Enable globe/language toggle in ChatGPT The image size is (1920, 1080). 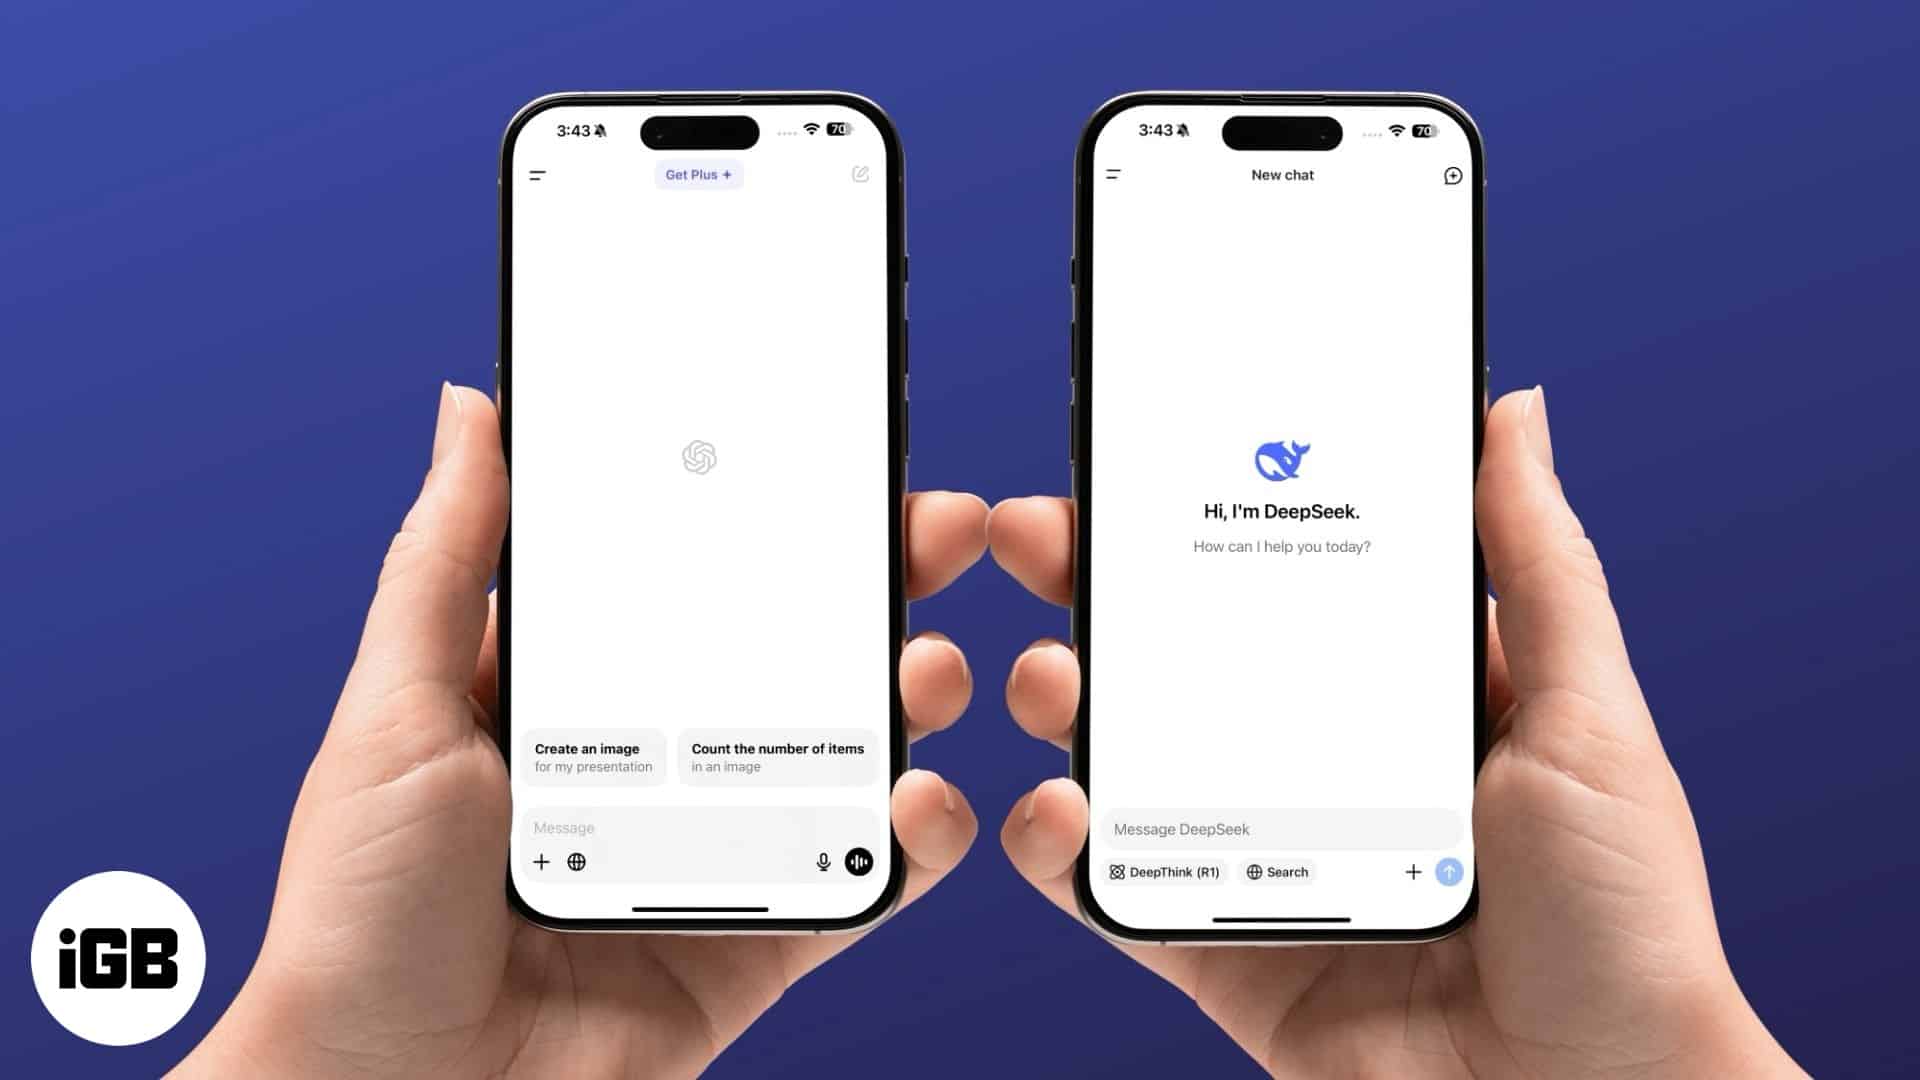[576, 861]
